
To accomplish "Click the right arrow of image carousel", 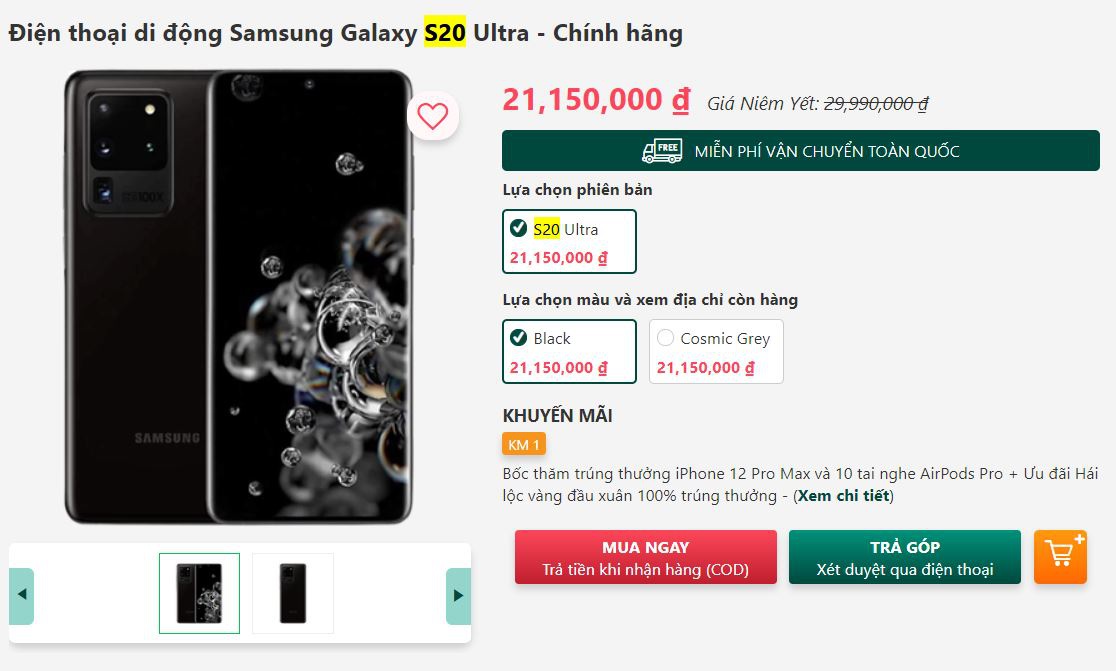I will 458,593.
